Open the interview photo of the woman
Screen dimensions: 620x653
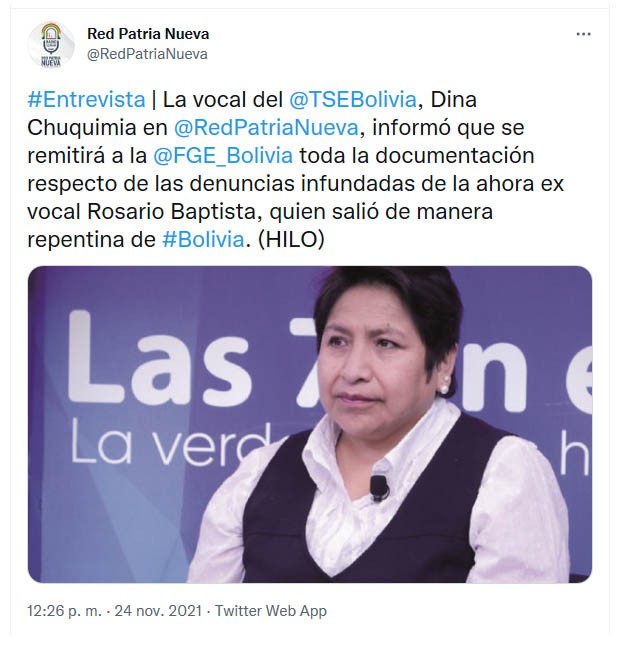pyautogui.click(x=310, y=424)
